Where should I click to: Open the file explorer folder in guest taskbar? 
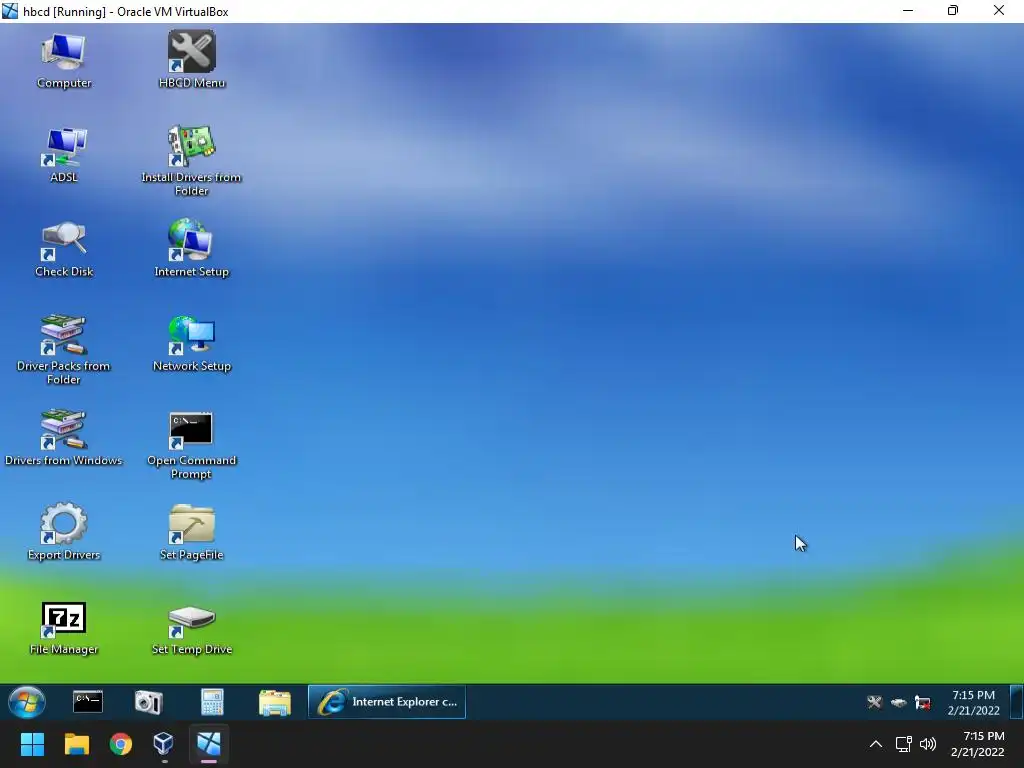(275, 703)
